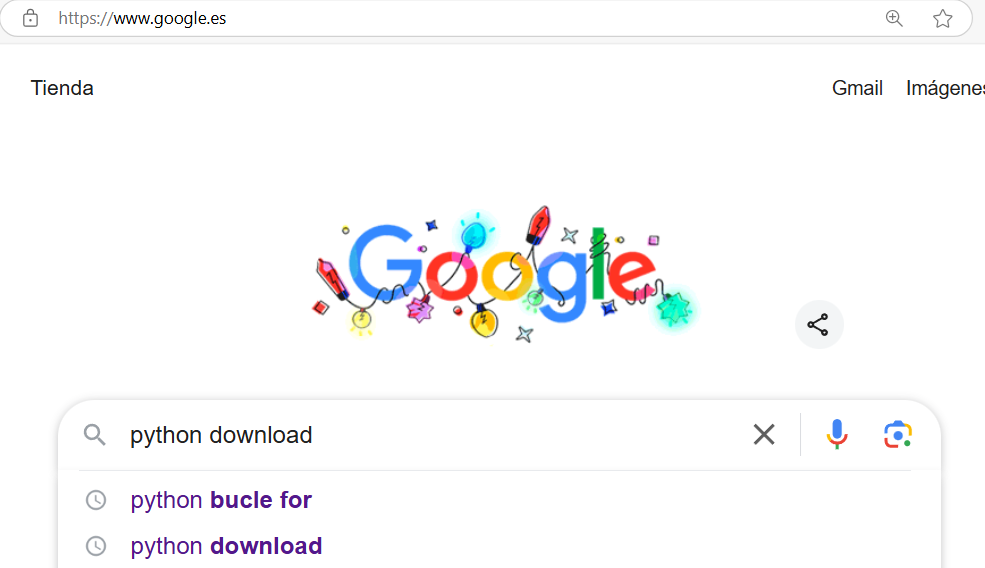Select the "python bucle for" suggestion

(221, 500)
